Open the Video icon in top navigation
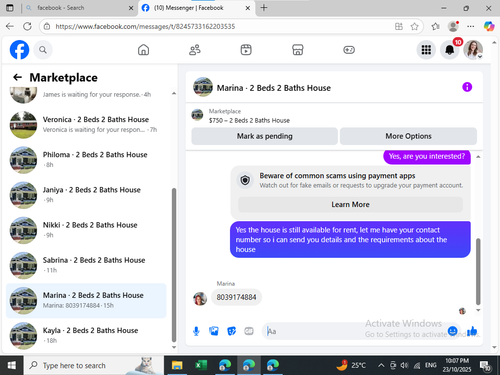Image resolution: width=500 pixels, height=375 pixels. [246, 50]
